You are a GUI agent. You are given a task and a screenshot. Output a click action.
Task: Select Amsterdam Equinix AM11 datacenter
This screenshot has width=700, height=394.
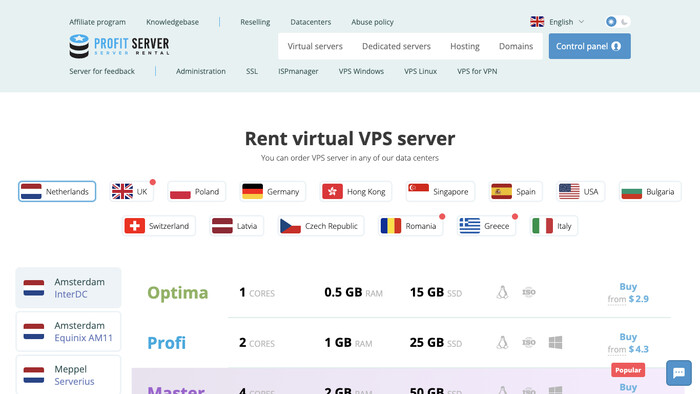tap(68, 332)
